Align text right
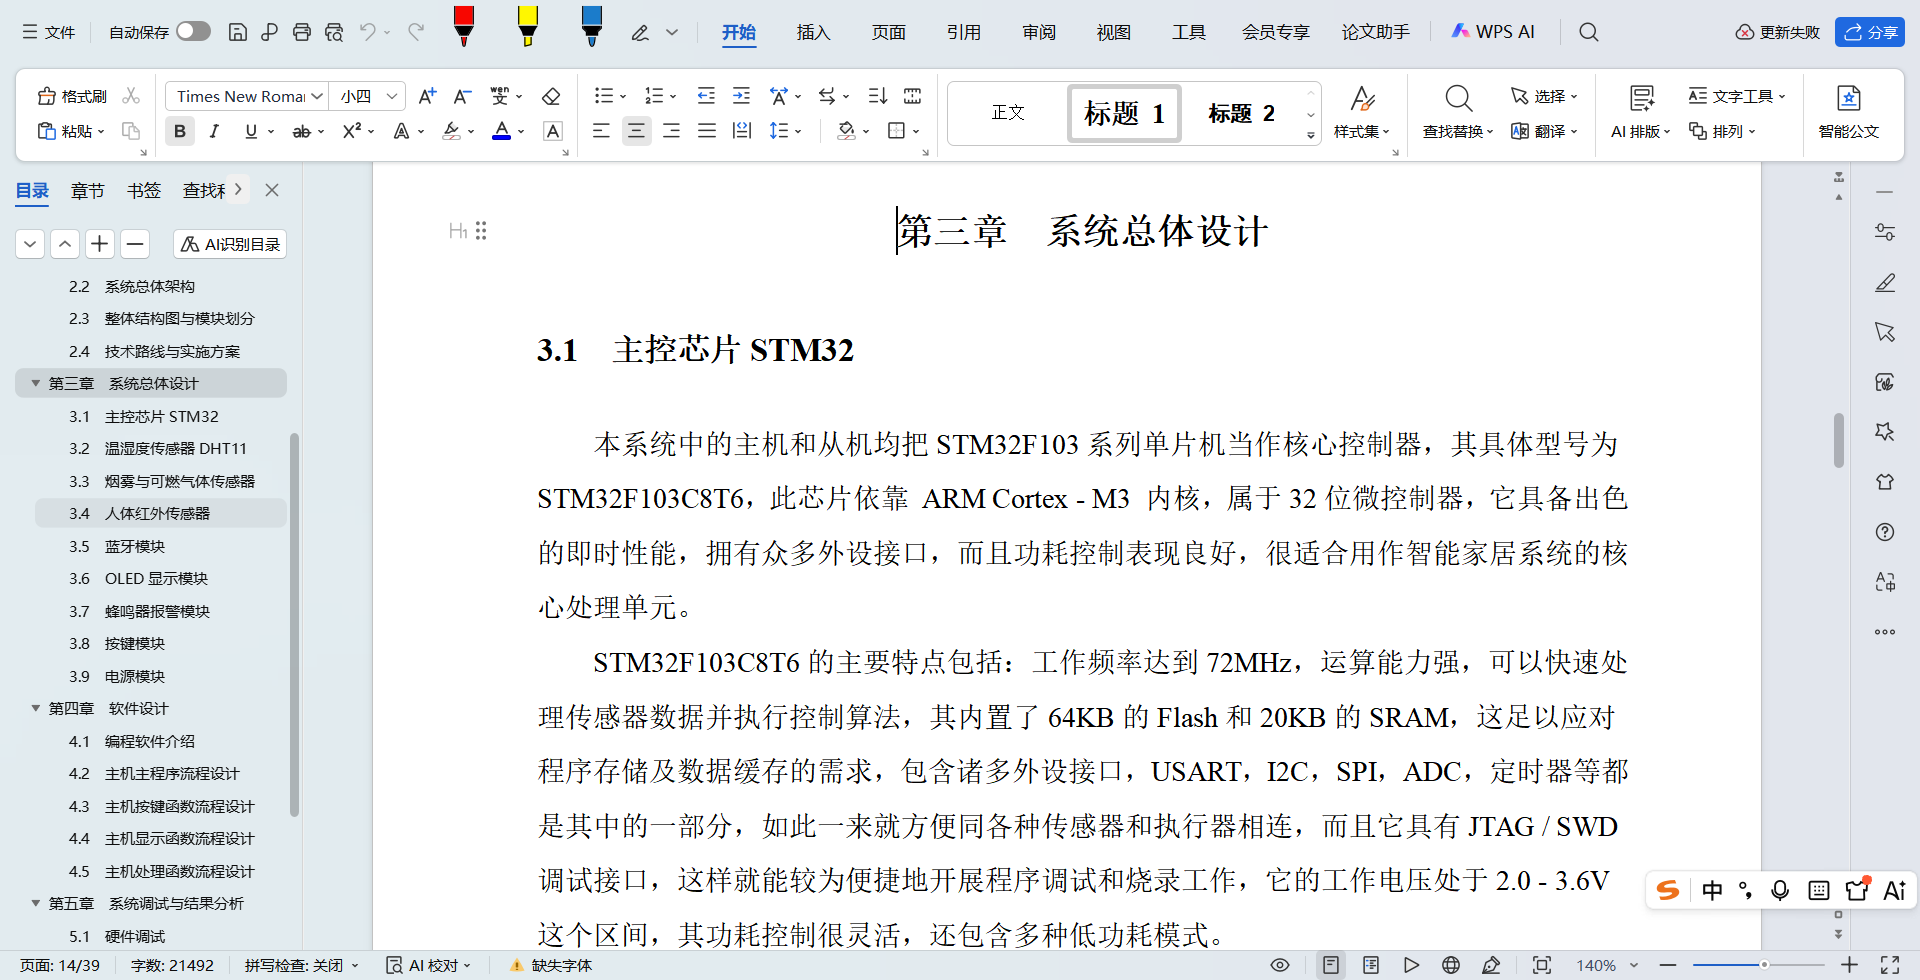The image size is (1920, 980). pyautogui.click(x=671, y=131)
